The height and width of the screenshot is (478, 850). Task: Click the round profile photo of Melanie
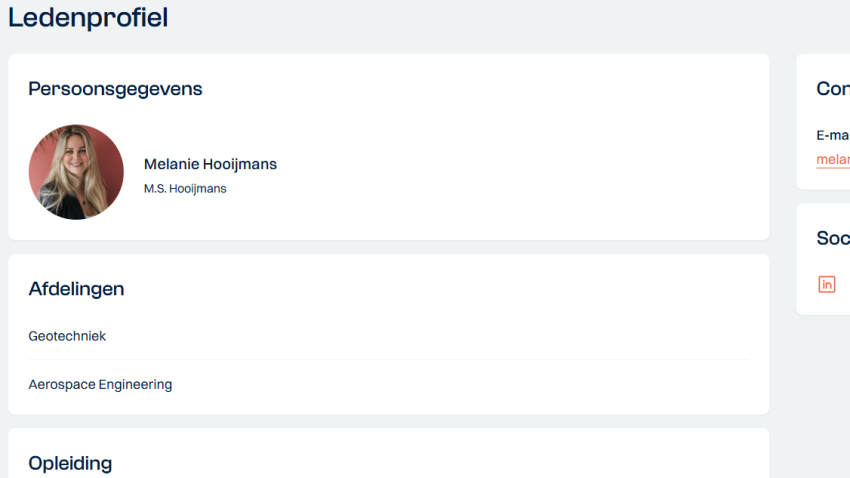tap(76, 172)
